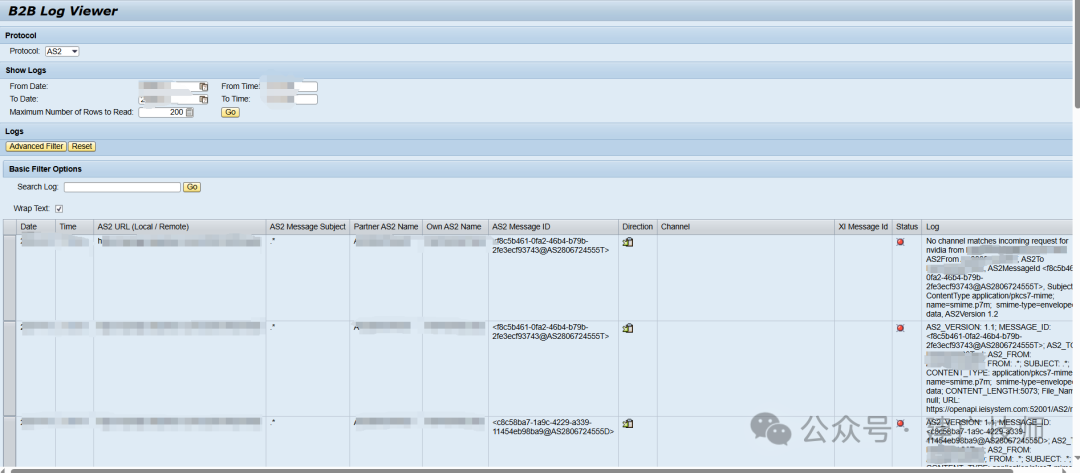Click Go button beside Search Log field

tap(192, 187)
